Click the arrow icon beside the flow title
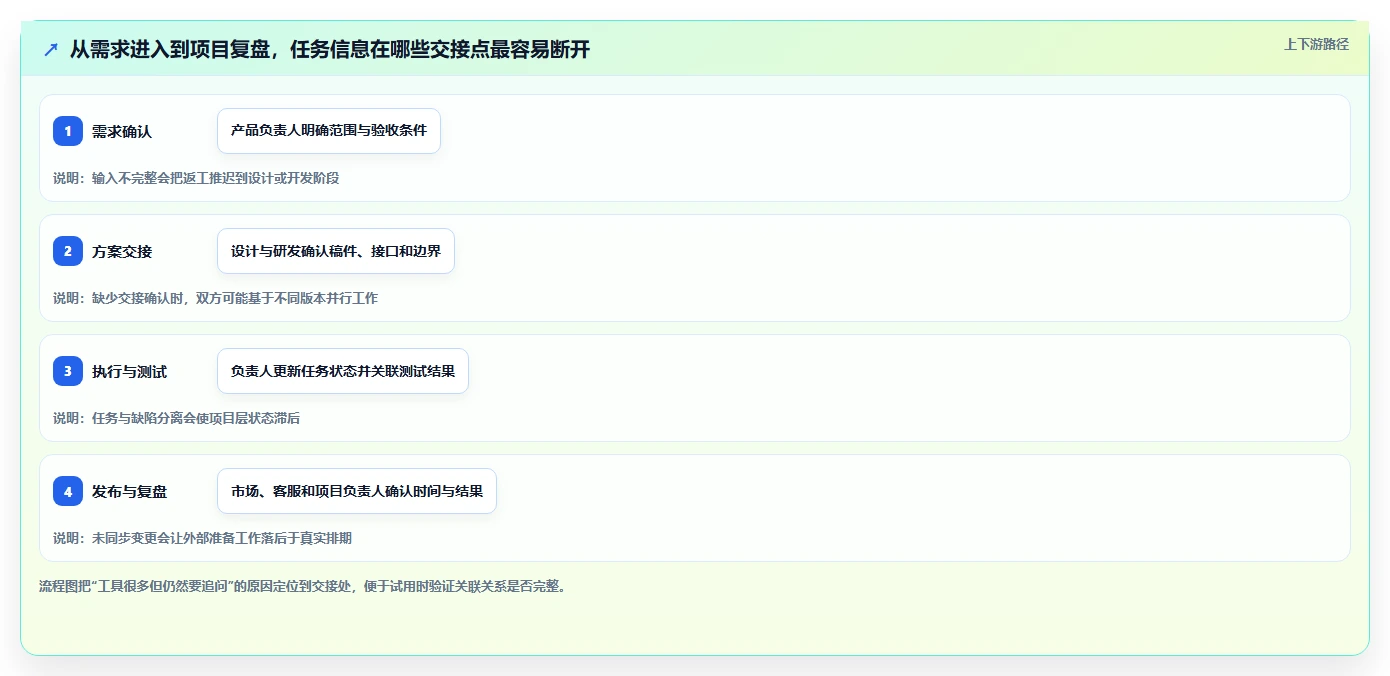Viewport: 1390px width, 676px height. pyautogui.click(x=51, y=49)
